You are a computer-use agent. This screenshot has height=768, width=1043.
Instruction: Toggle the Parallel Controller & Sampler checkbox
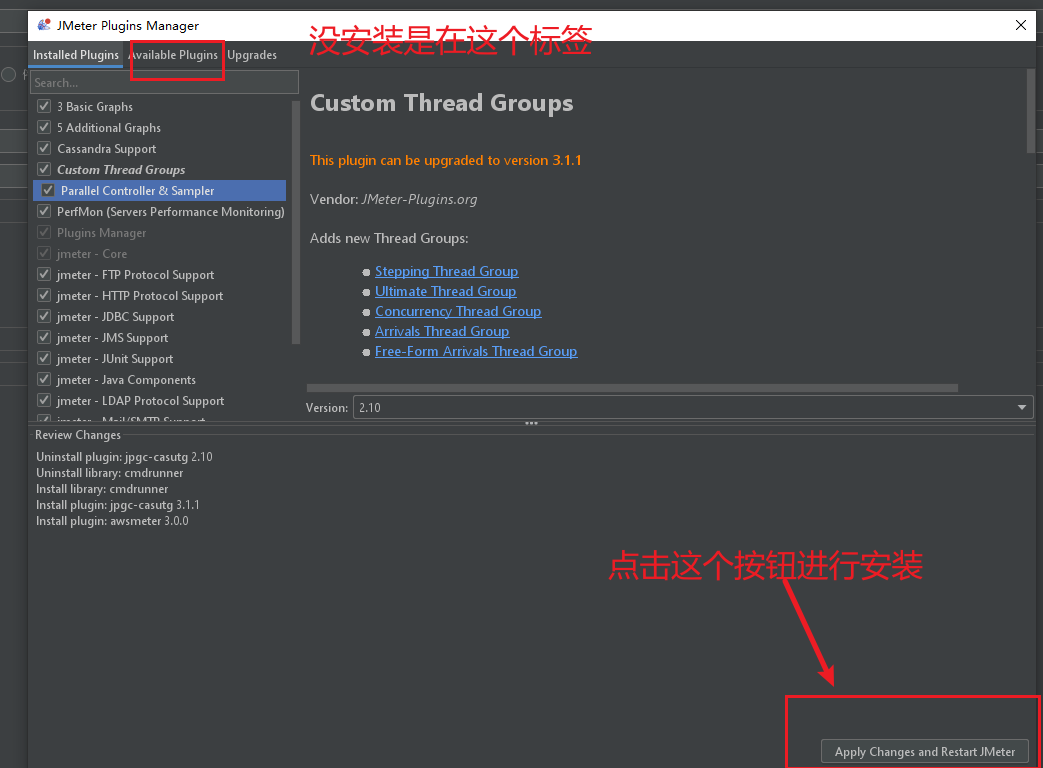(48, 190)
